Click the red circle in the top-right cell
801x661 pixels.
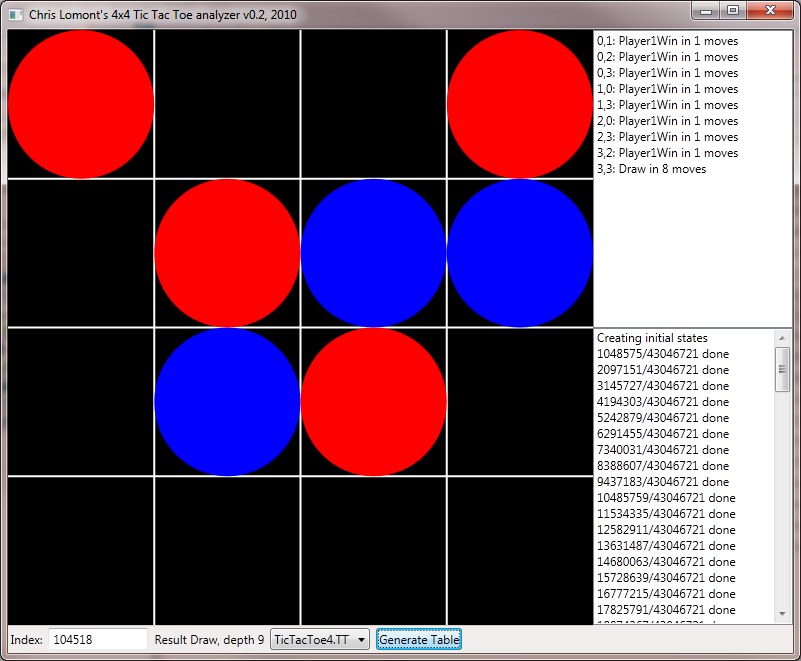[520, 104]
